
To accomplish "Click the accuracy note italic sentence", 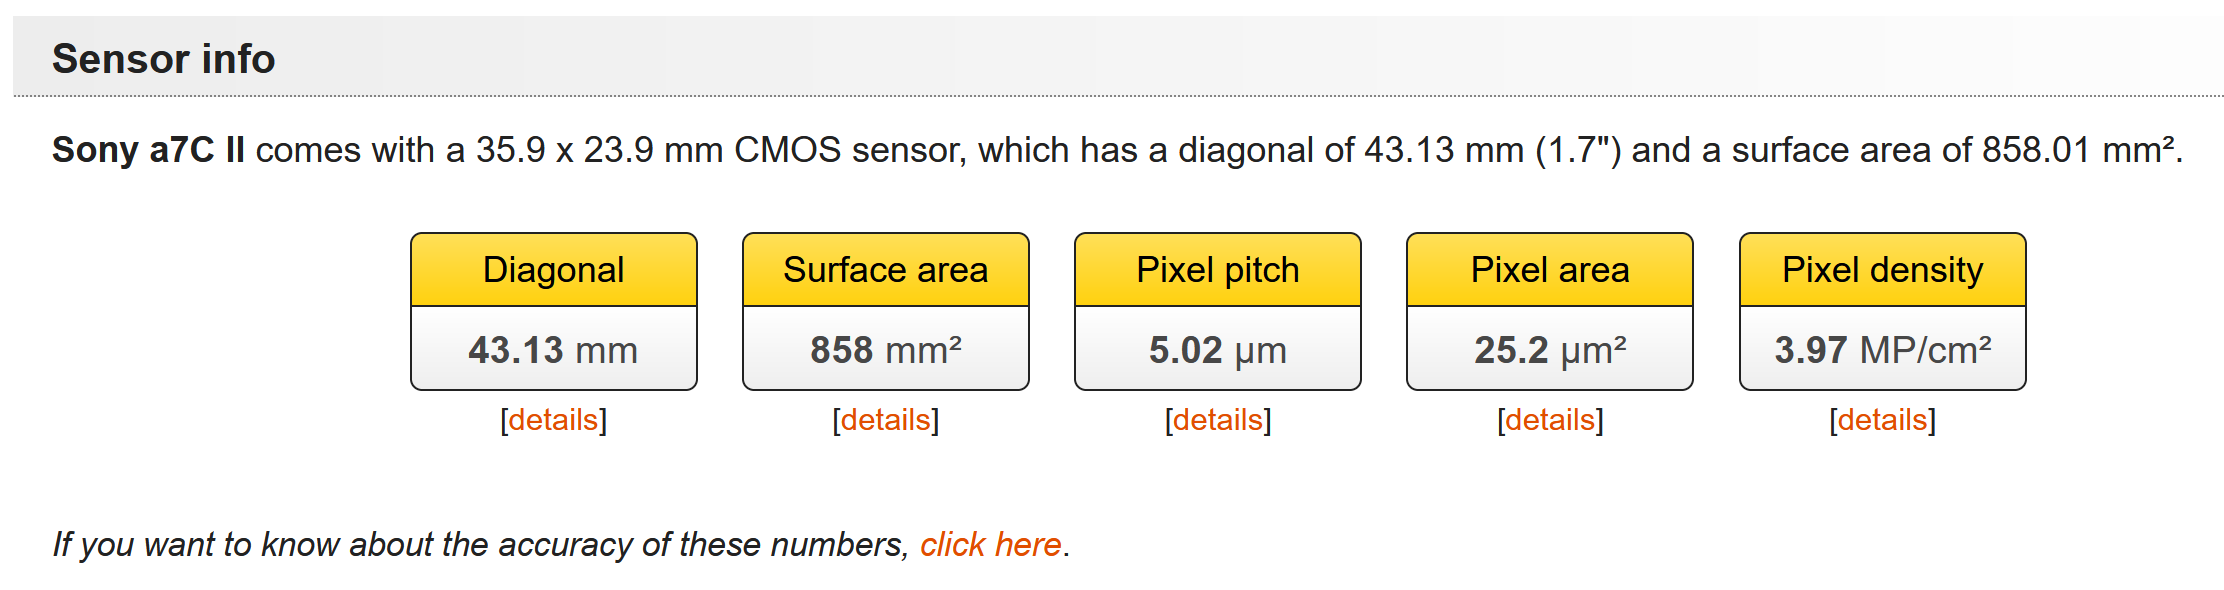I will (x=480, y=545).
